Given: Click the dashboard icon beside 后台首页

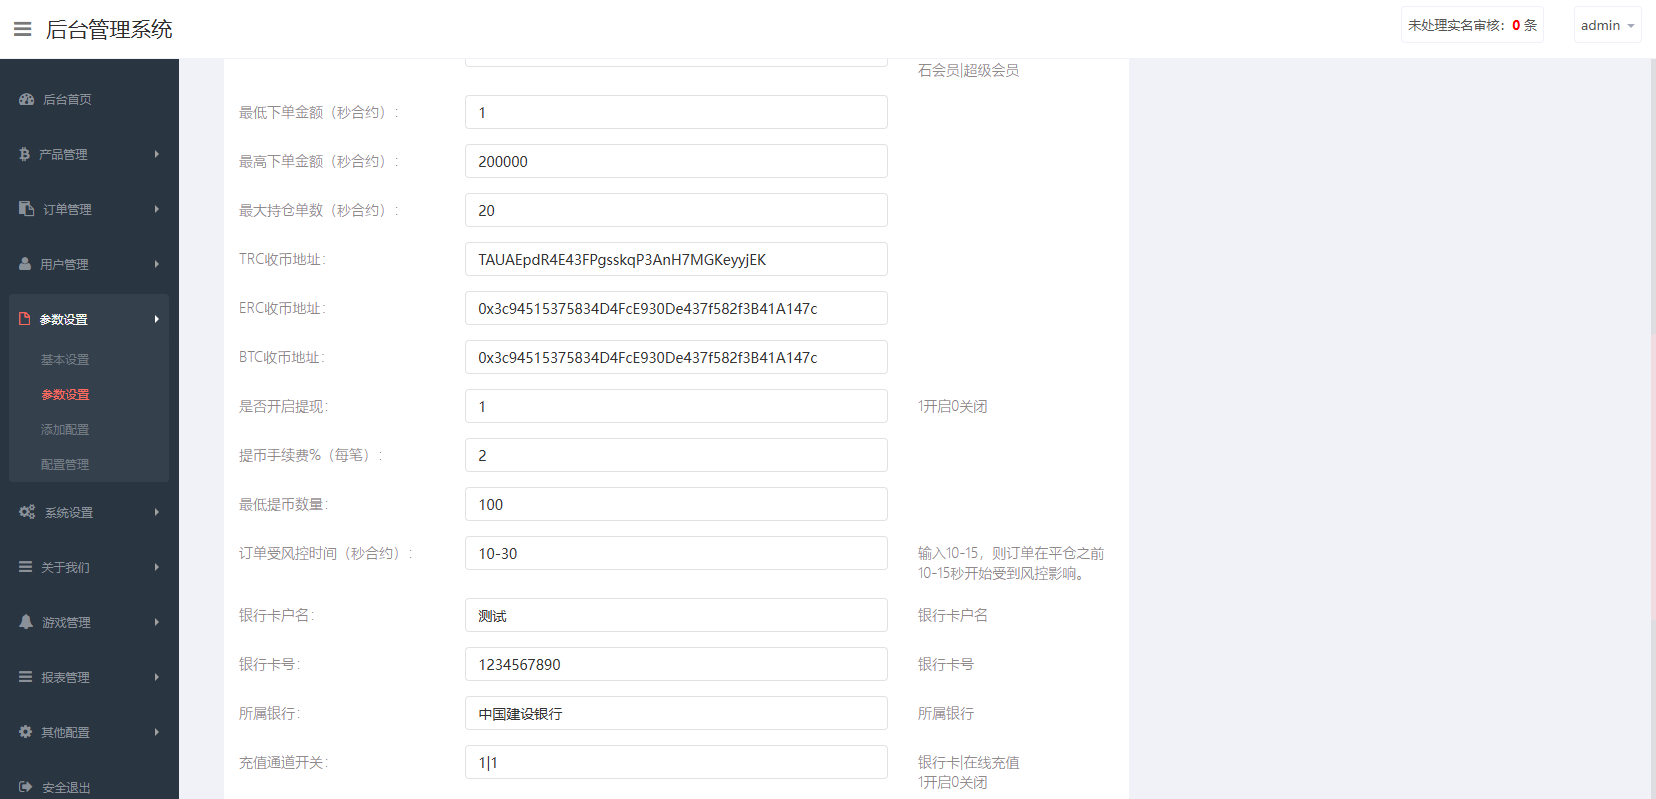Looking at the screenshot, I should pyautogui.click(x=27, y=99).
